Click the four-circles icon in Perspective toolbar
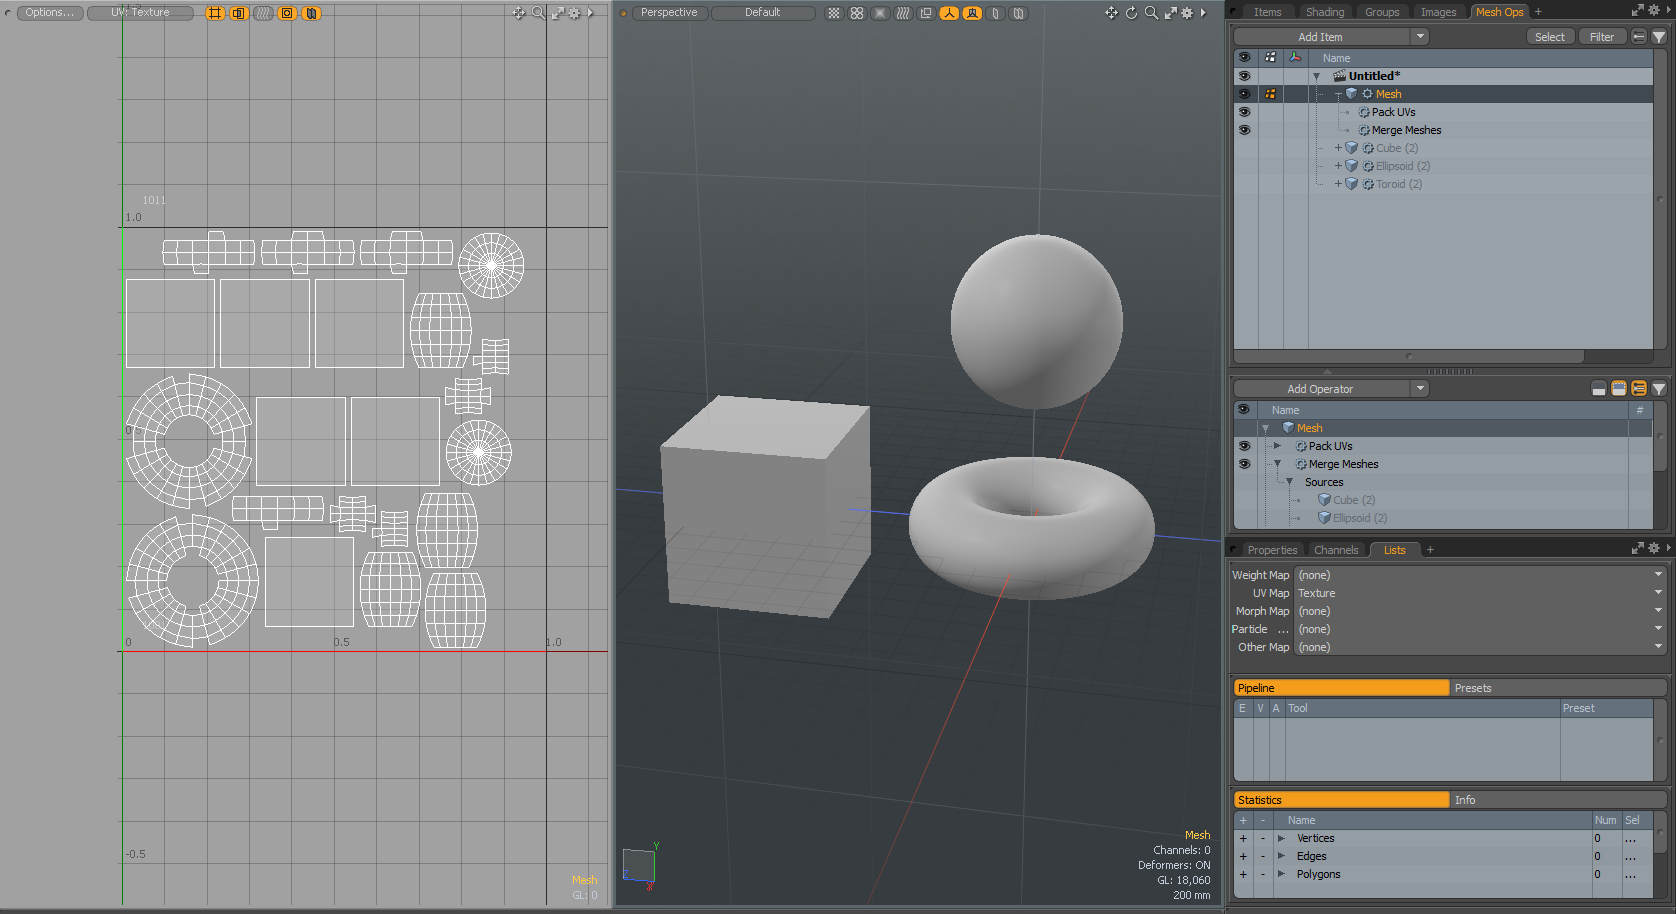Viewport: 1676px width, 914px height. [x=857, y=13]
